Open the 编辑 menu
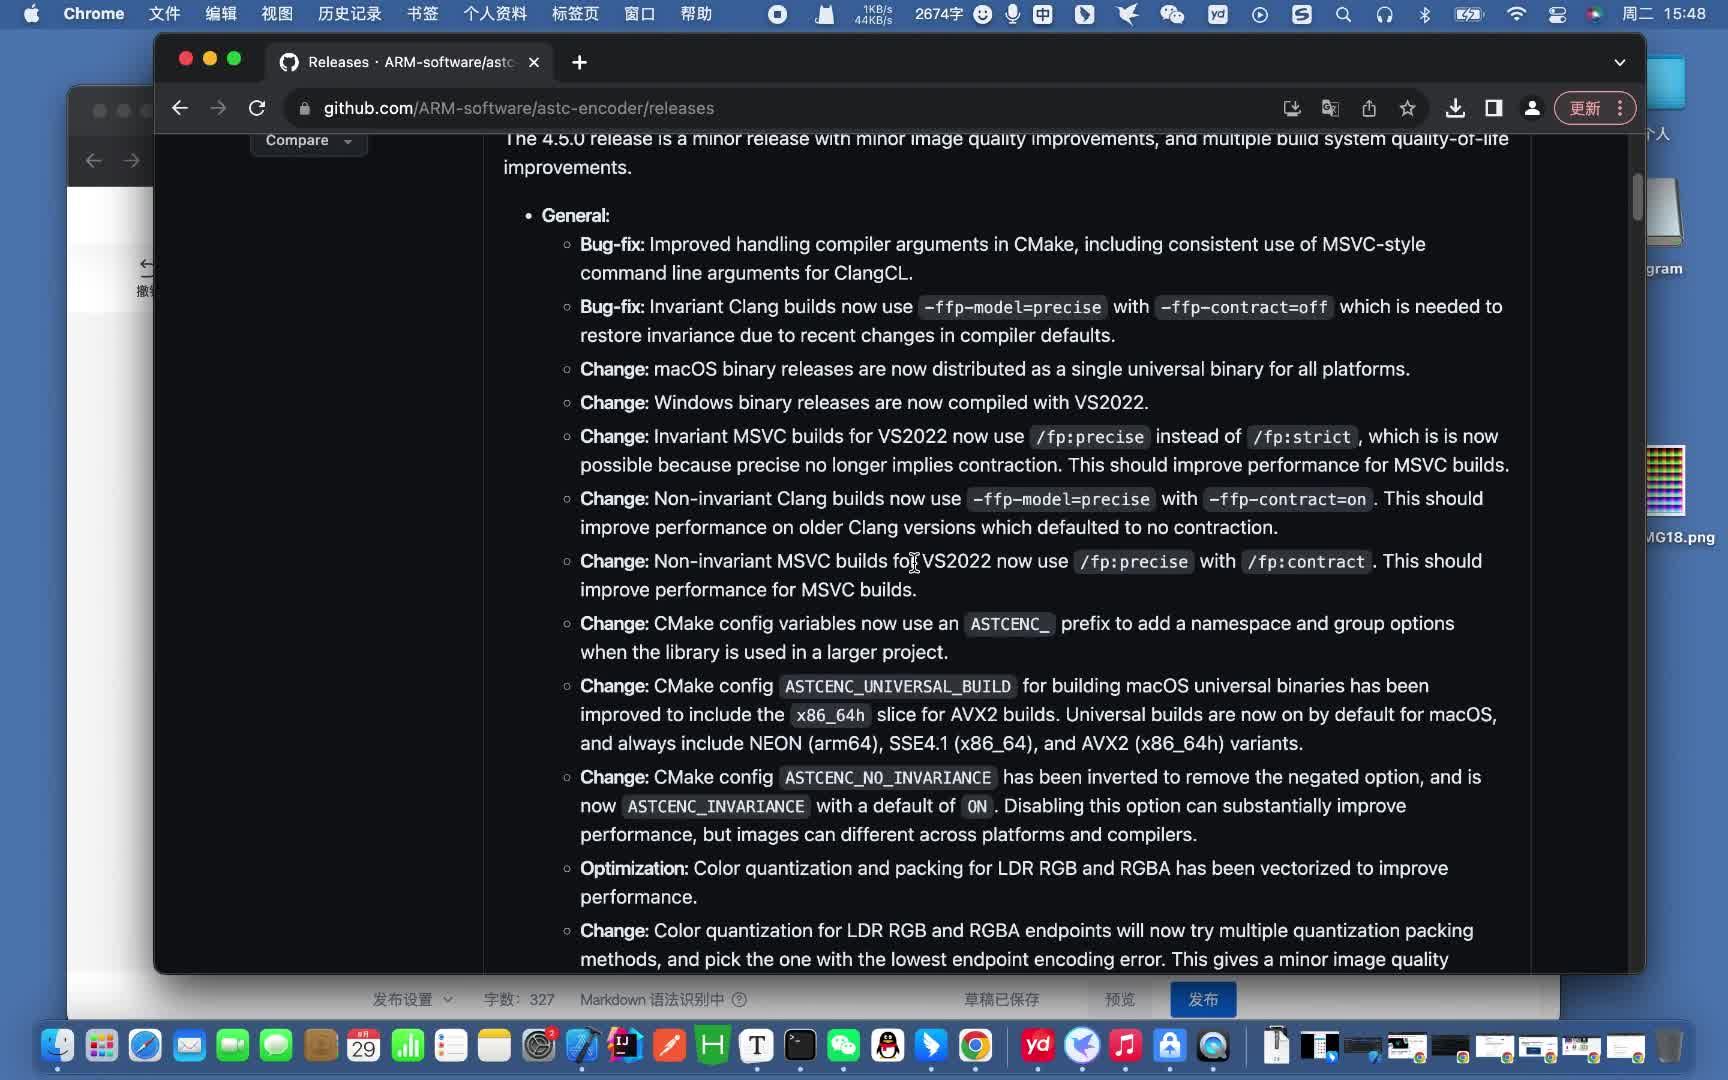 pyautogui.click(x=221, y=14)
